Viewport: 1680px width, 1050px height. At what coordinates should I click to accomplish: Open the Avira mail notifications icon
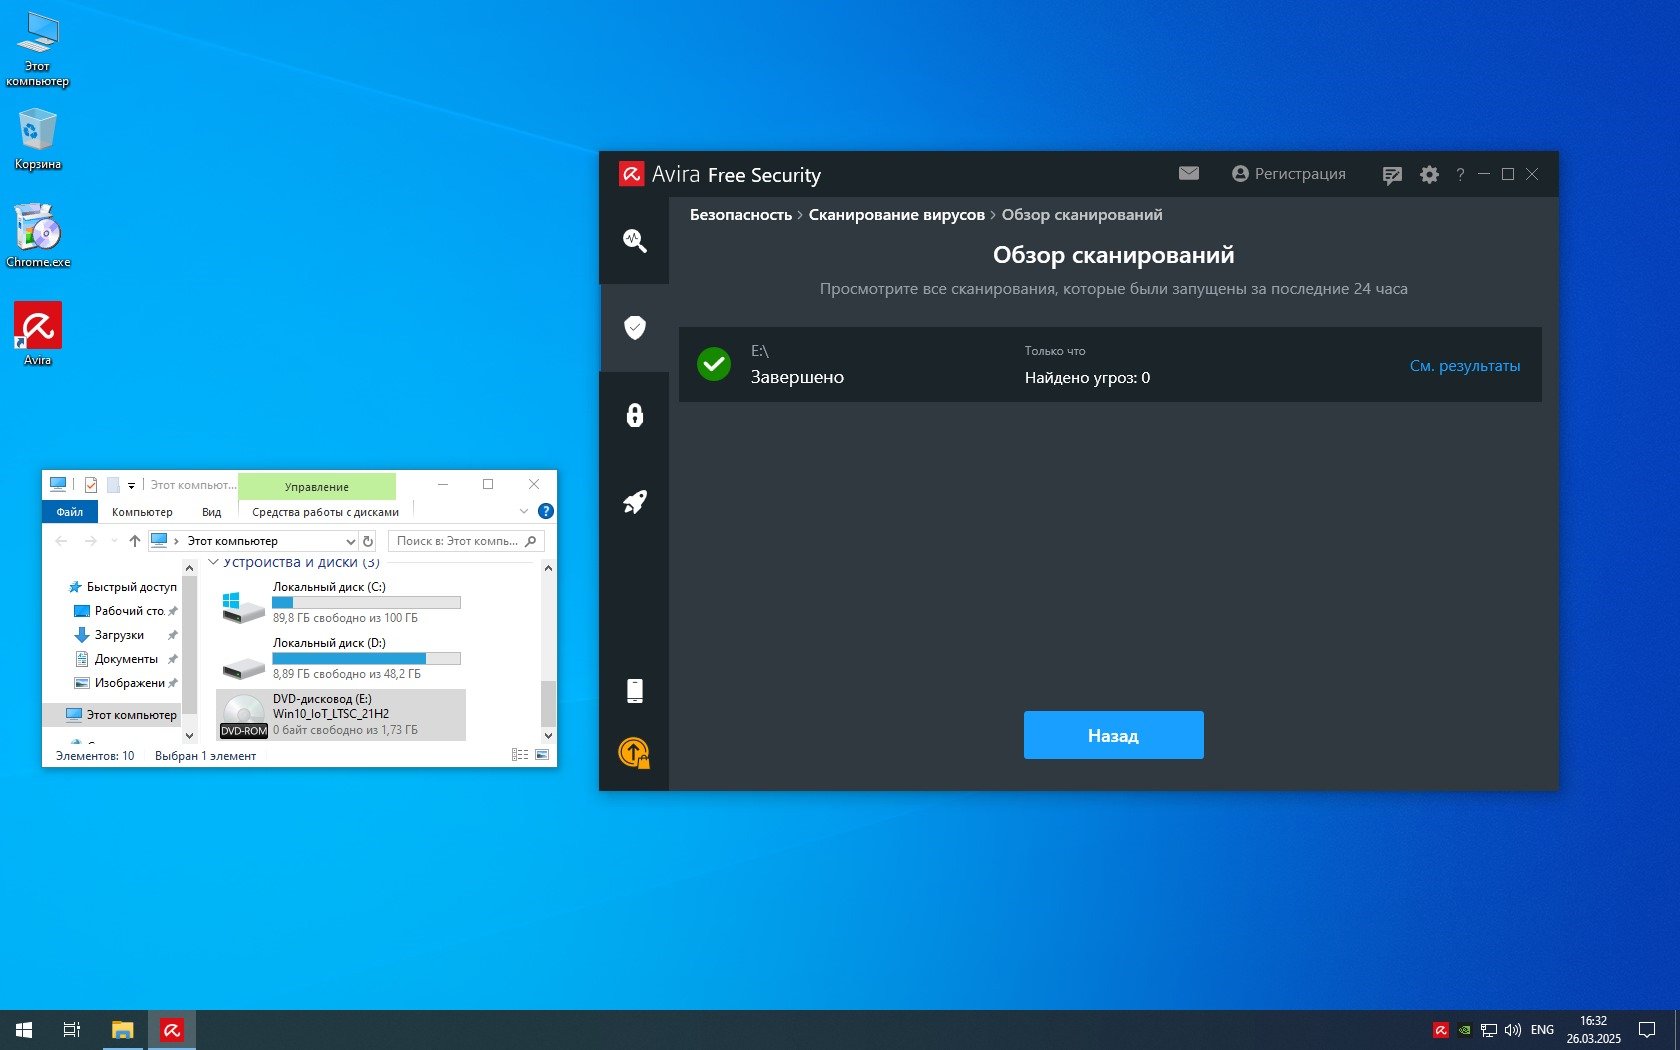(x=1188, y=174)
